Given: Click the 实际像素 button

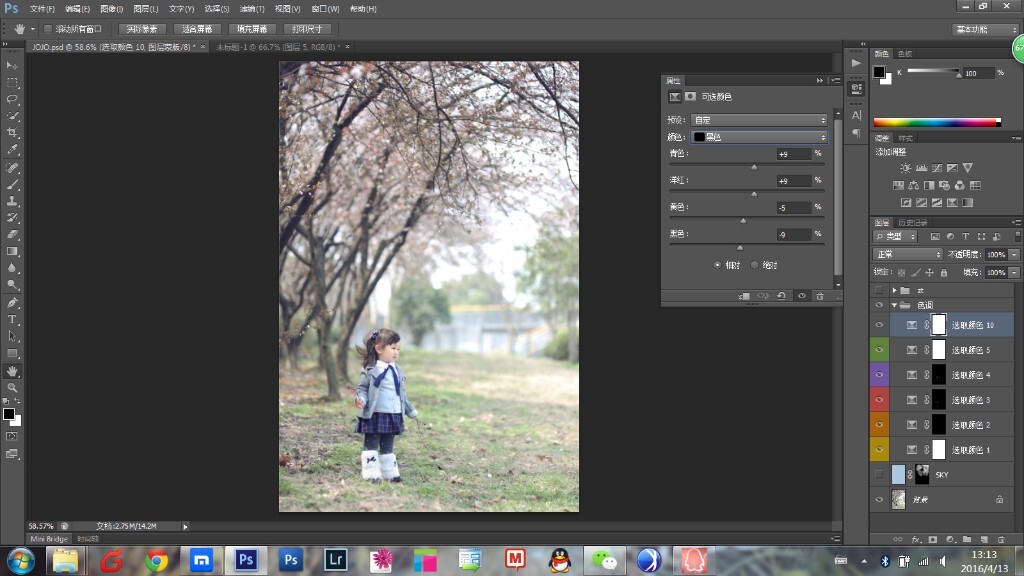Looking at the screenshot, I should [x=142, y=29].
